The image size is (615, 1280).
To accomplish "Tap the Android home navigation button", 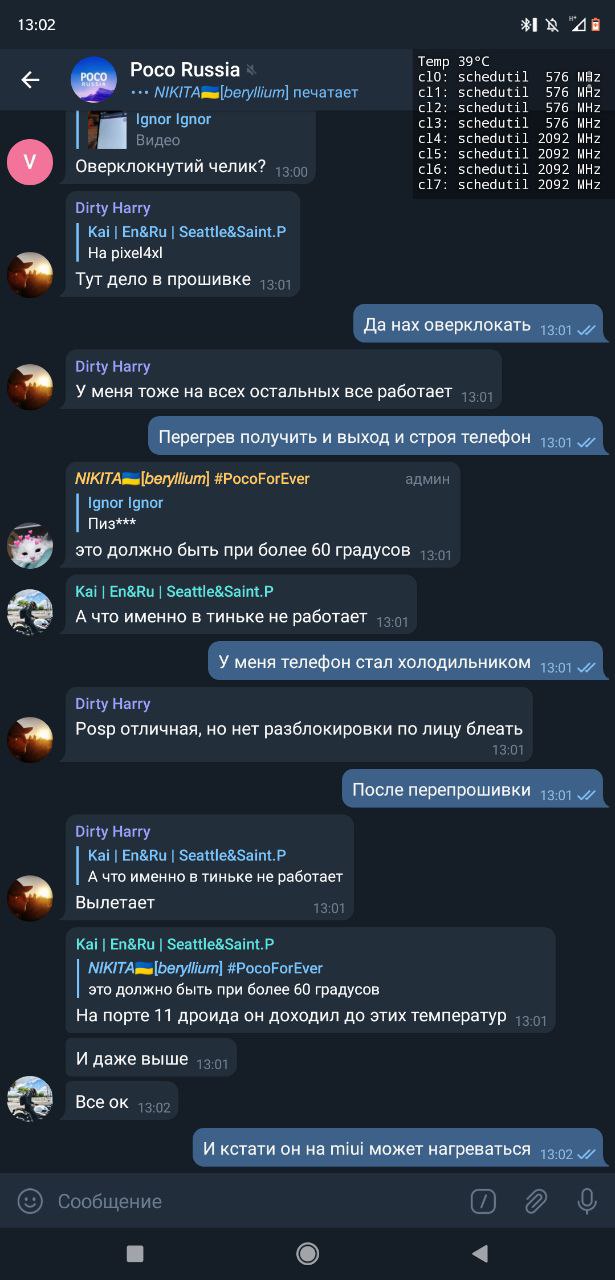I will [x=308, y=1253].
